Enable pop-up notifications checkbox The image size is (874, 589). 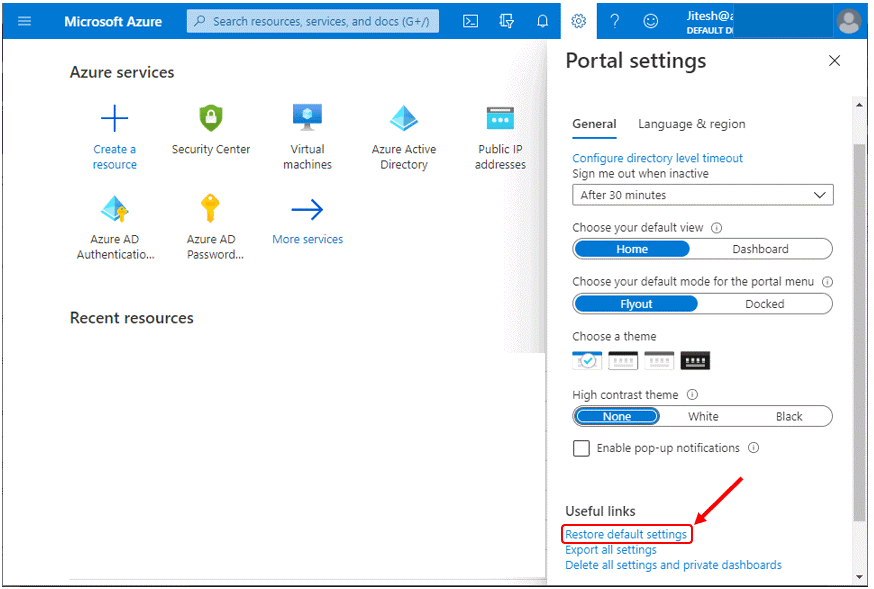[581, 448]
